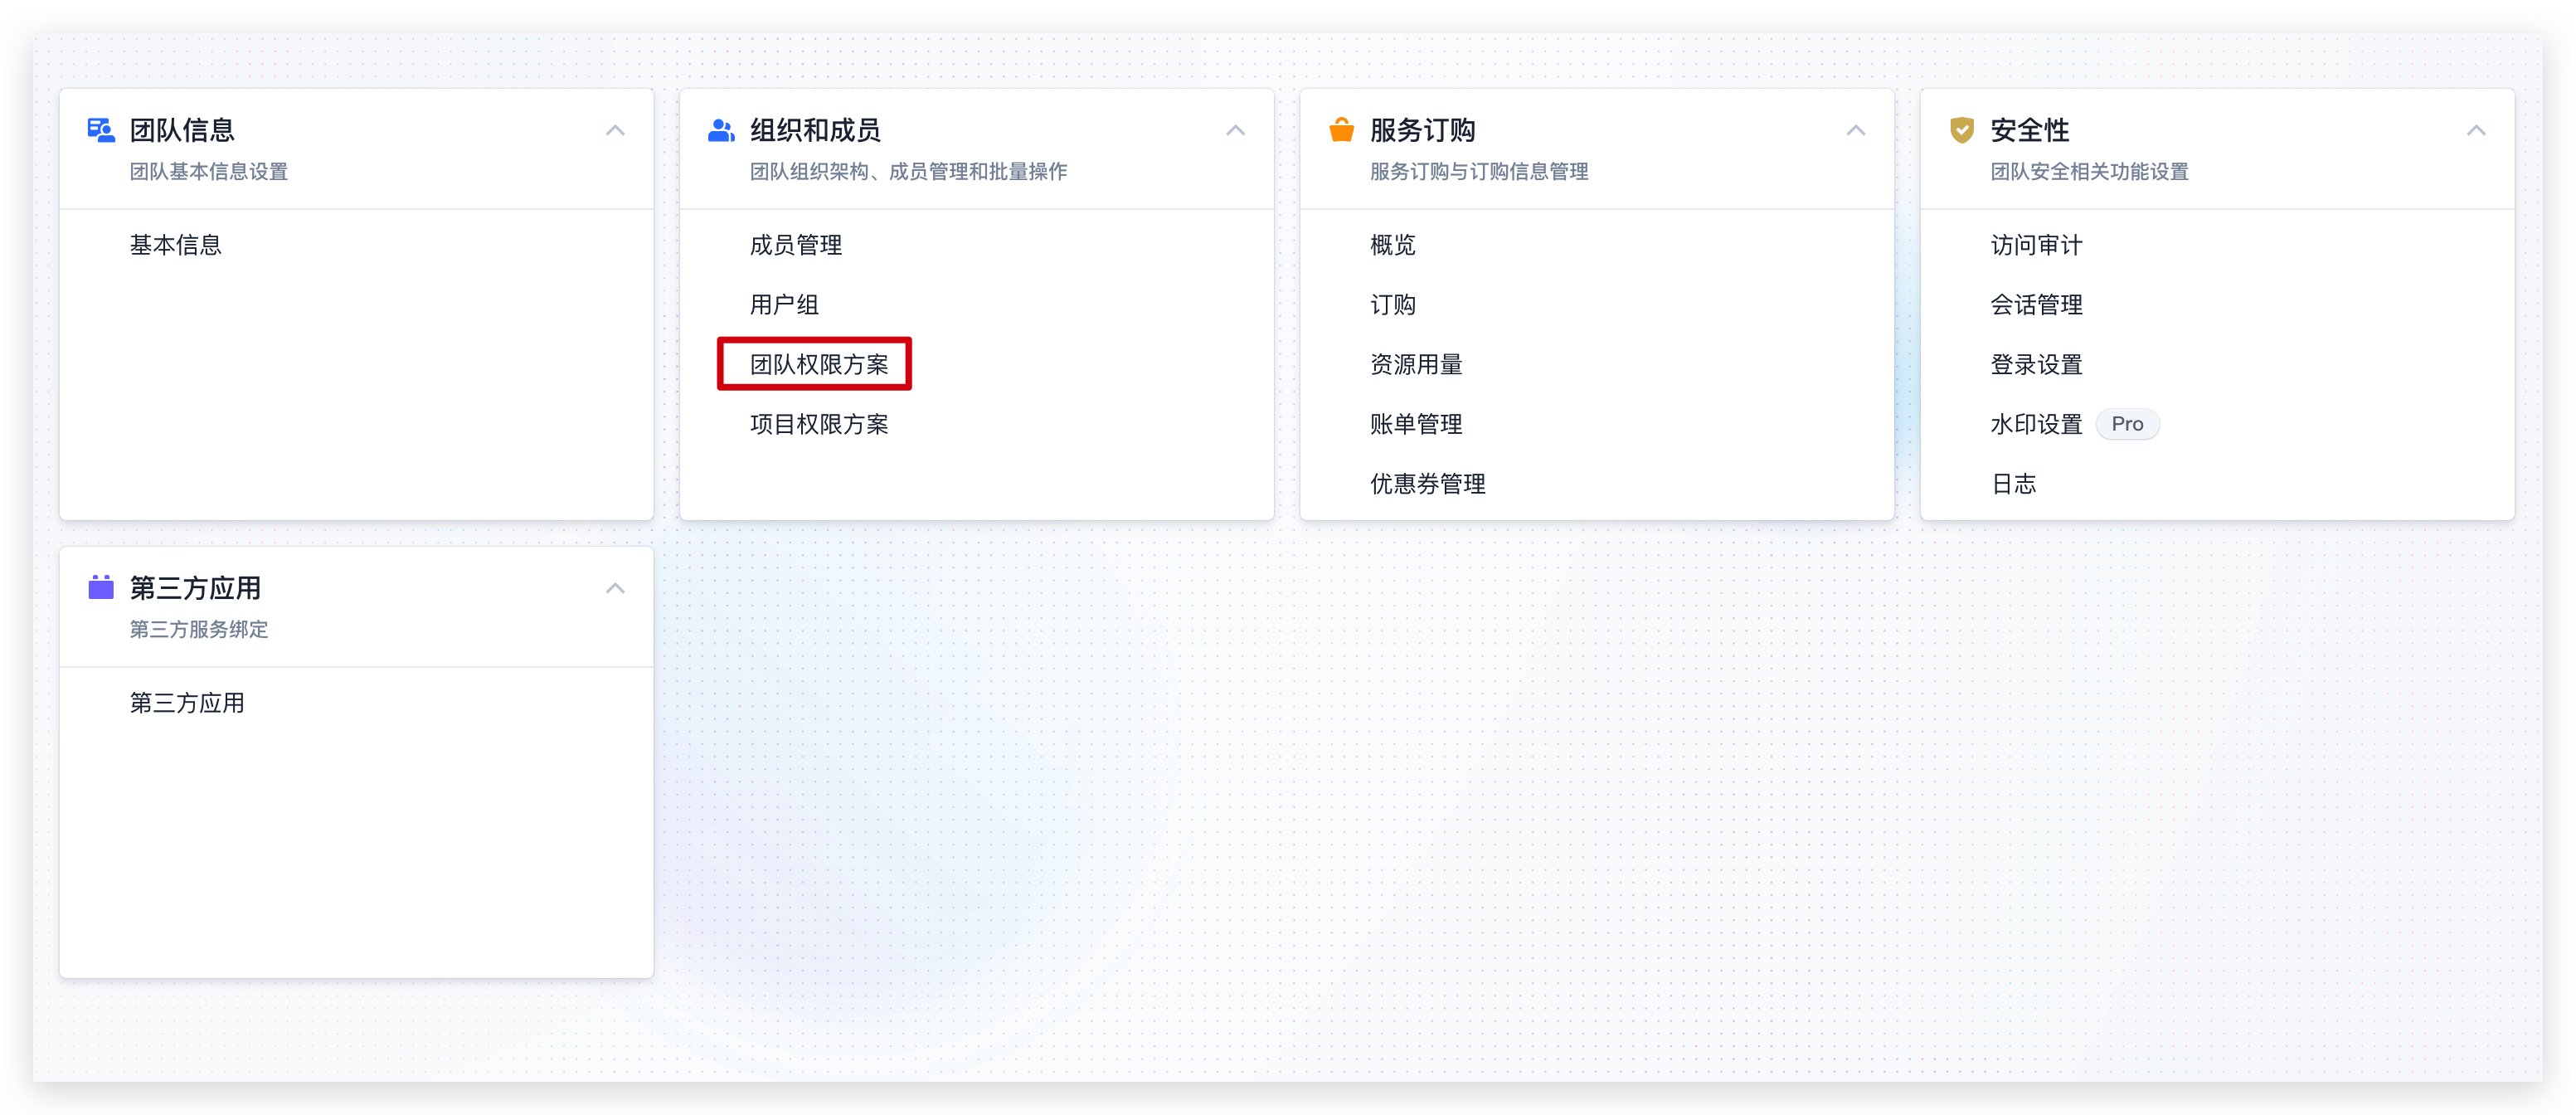Open 水印设置
Screen dimensions: 2576x1115
click(2036, 424)
